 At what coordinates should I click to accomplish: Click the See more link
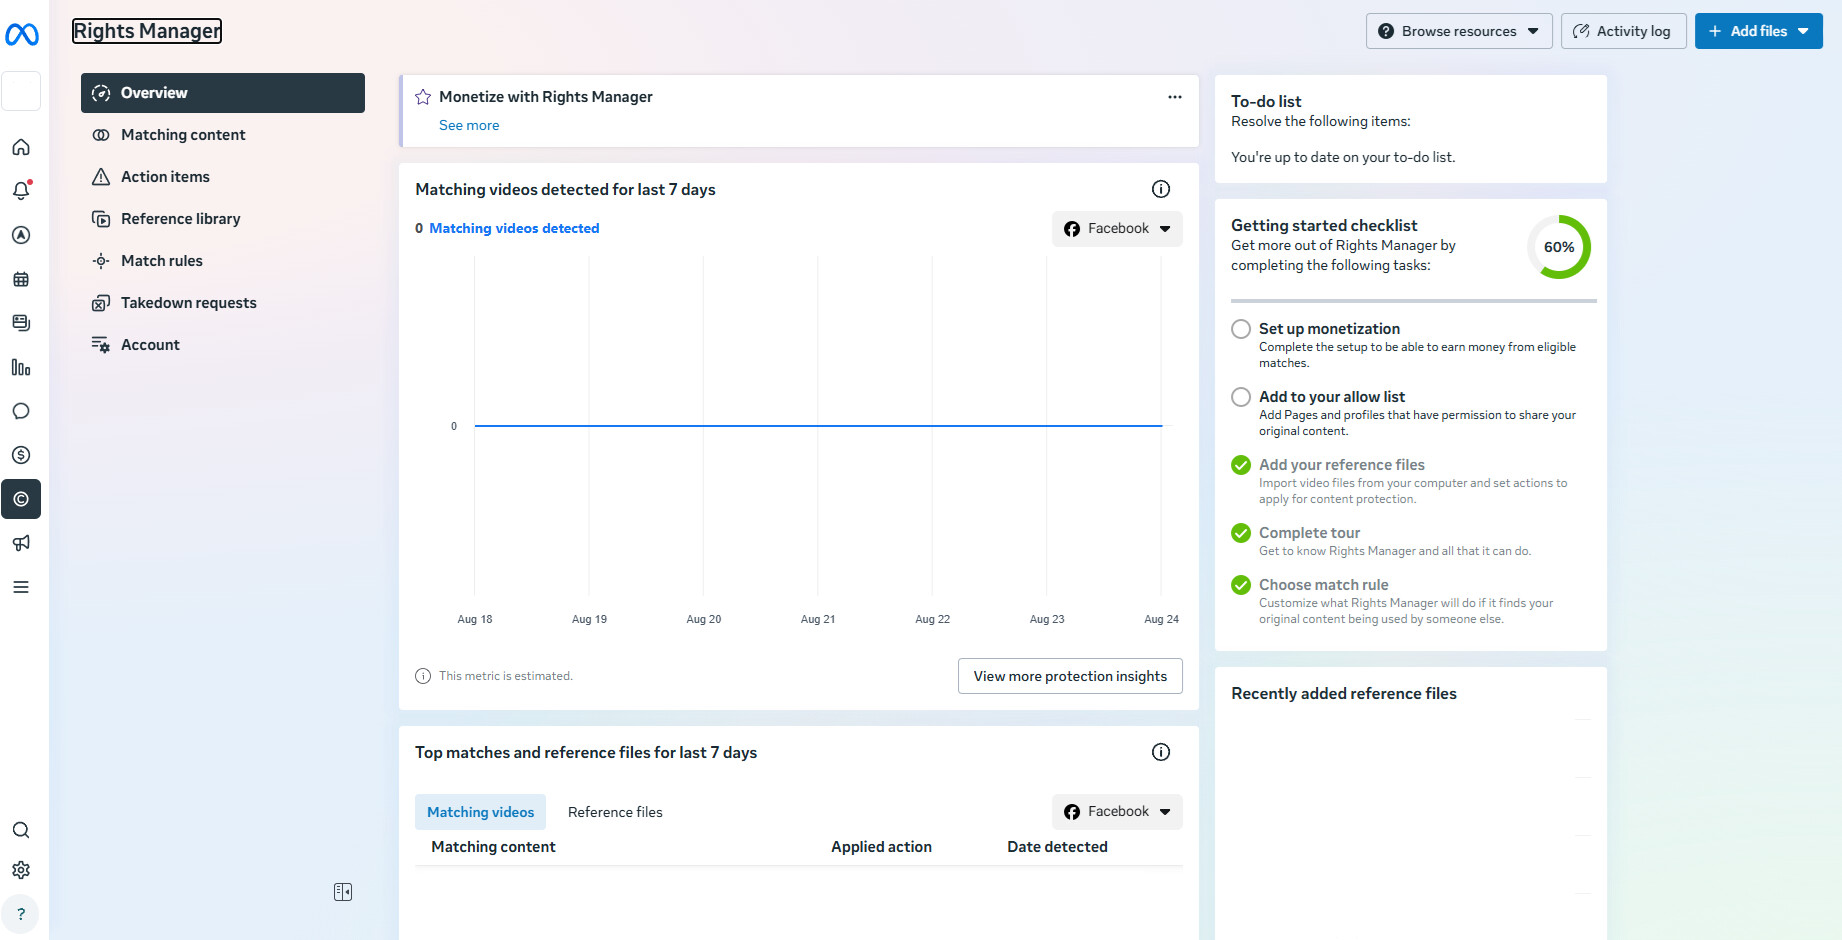[469, 125]
